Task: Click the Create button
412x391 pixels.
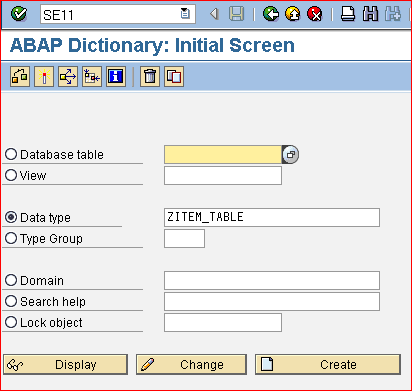Action: click(x=328, y=364)
